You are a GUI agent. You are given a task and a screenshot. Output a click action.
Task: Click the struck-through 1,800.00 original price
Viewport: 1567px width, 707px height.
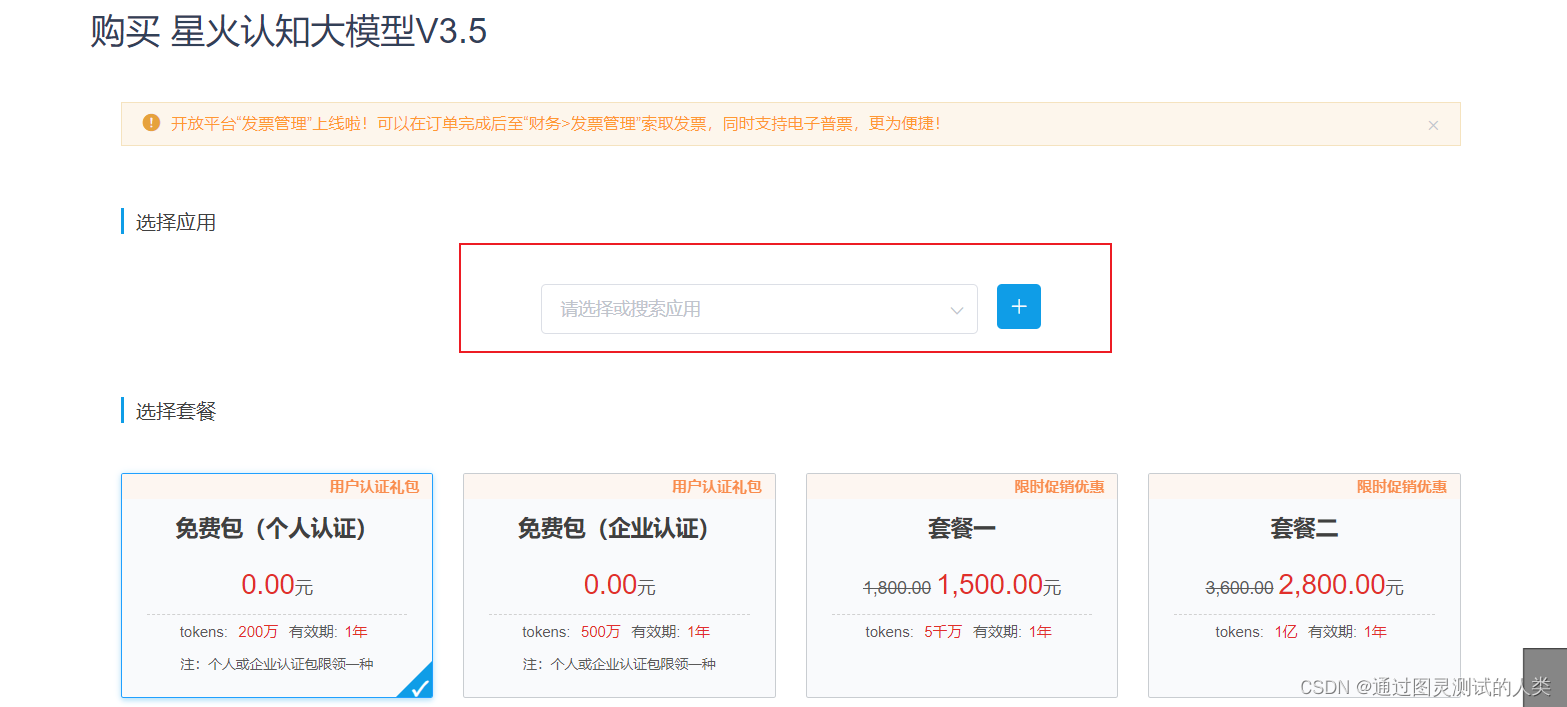click(897, 588)
